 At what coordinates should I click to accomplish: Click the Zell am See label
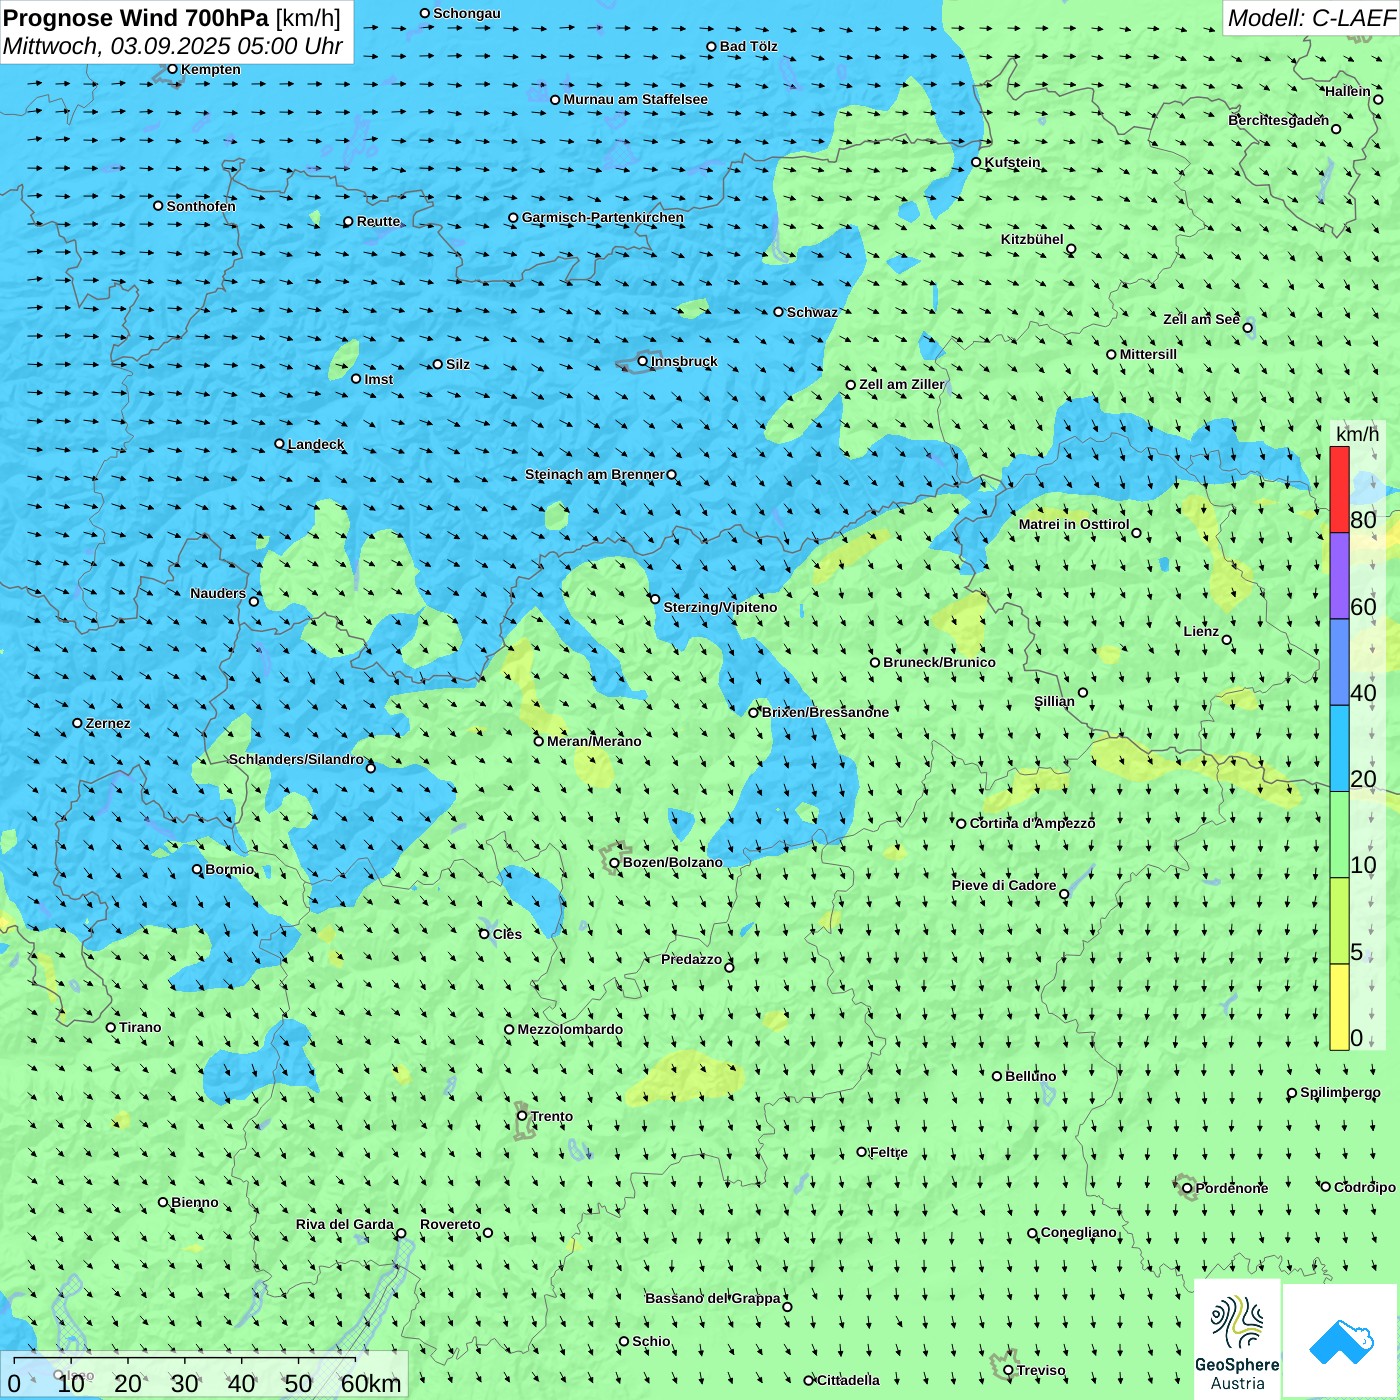(1201, 319)
